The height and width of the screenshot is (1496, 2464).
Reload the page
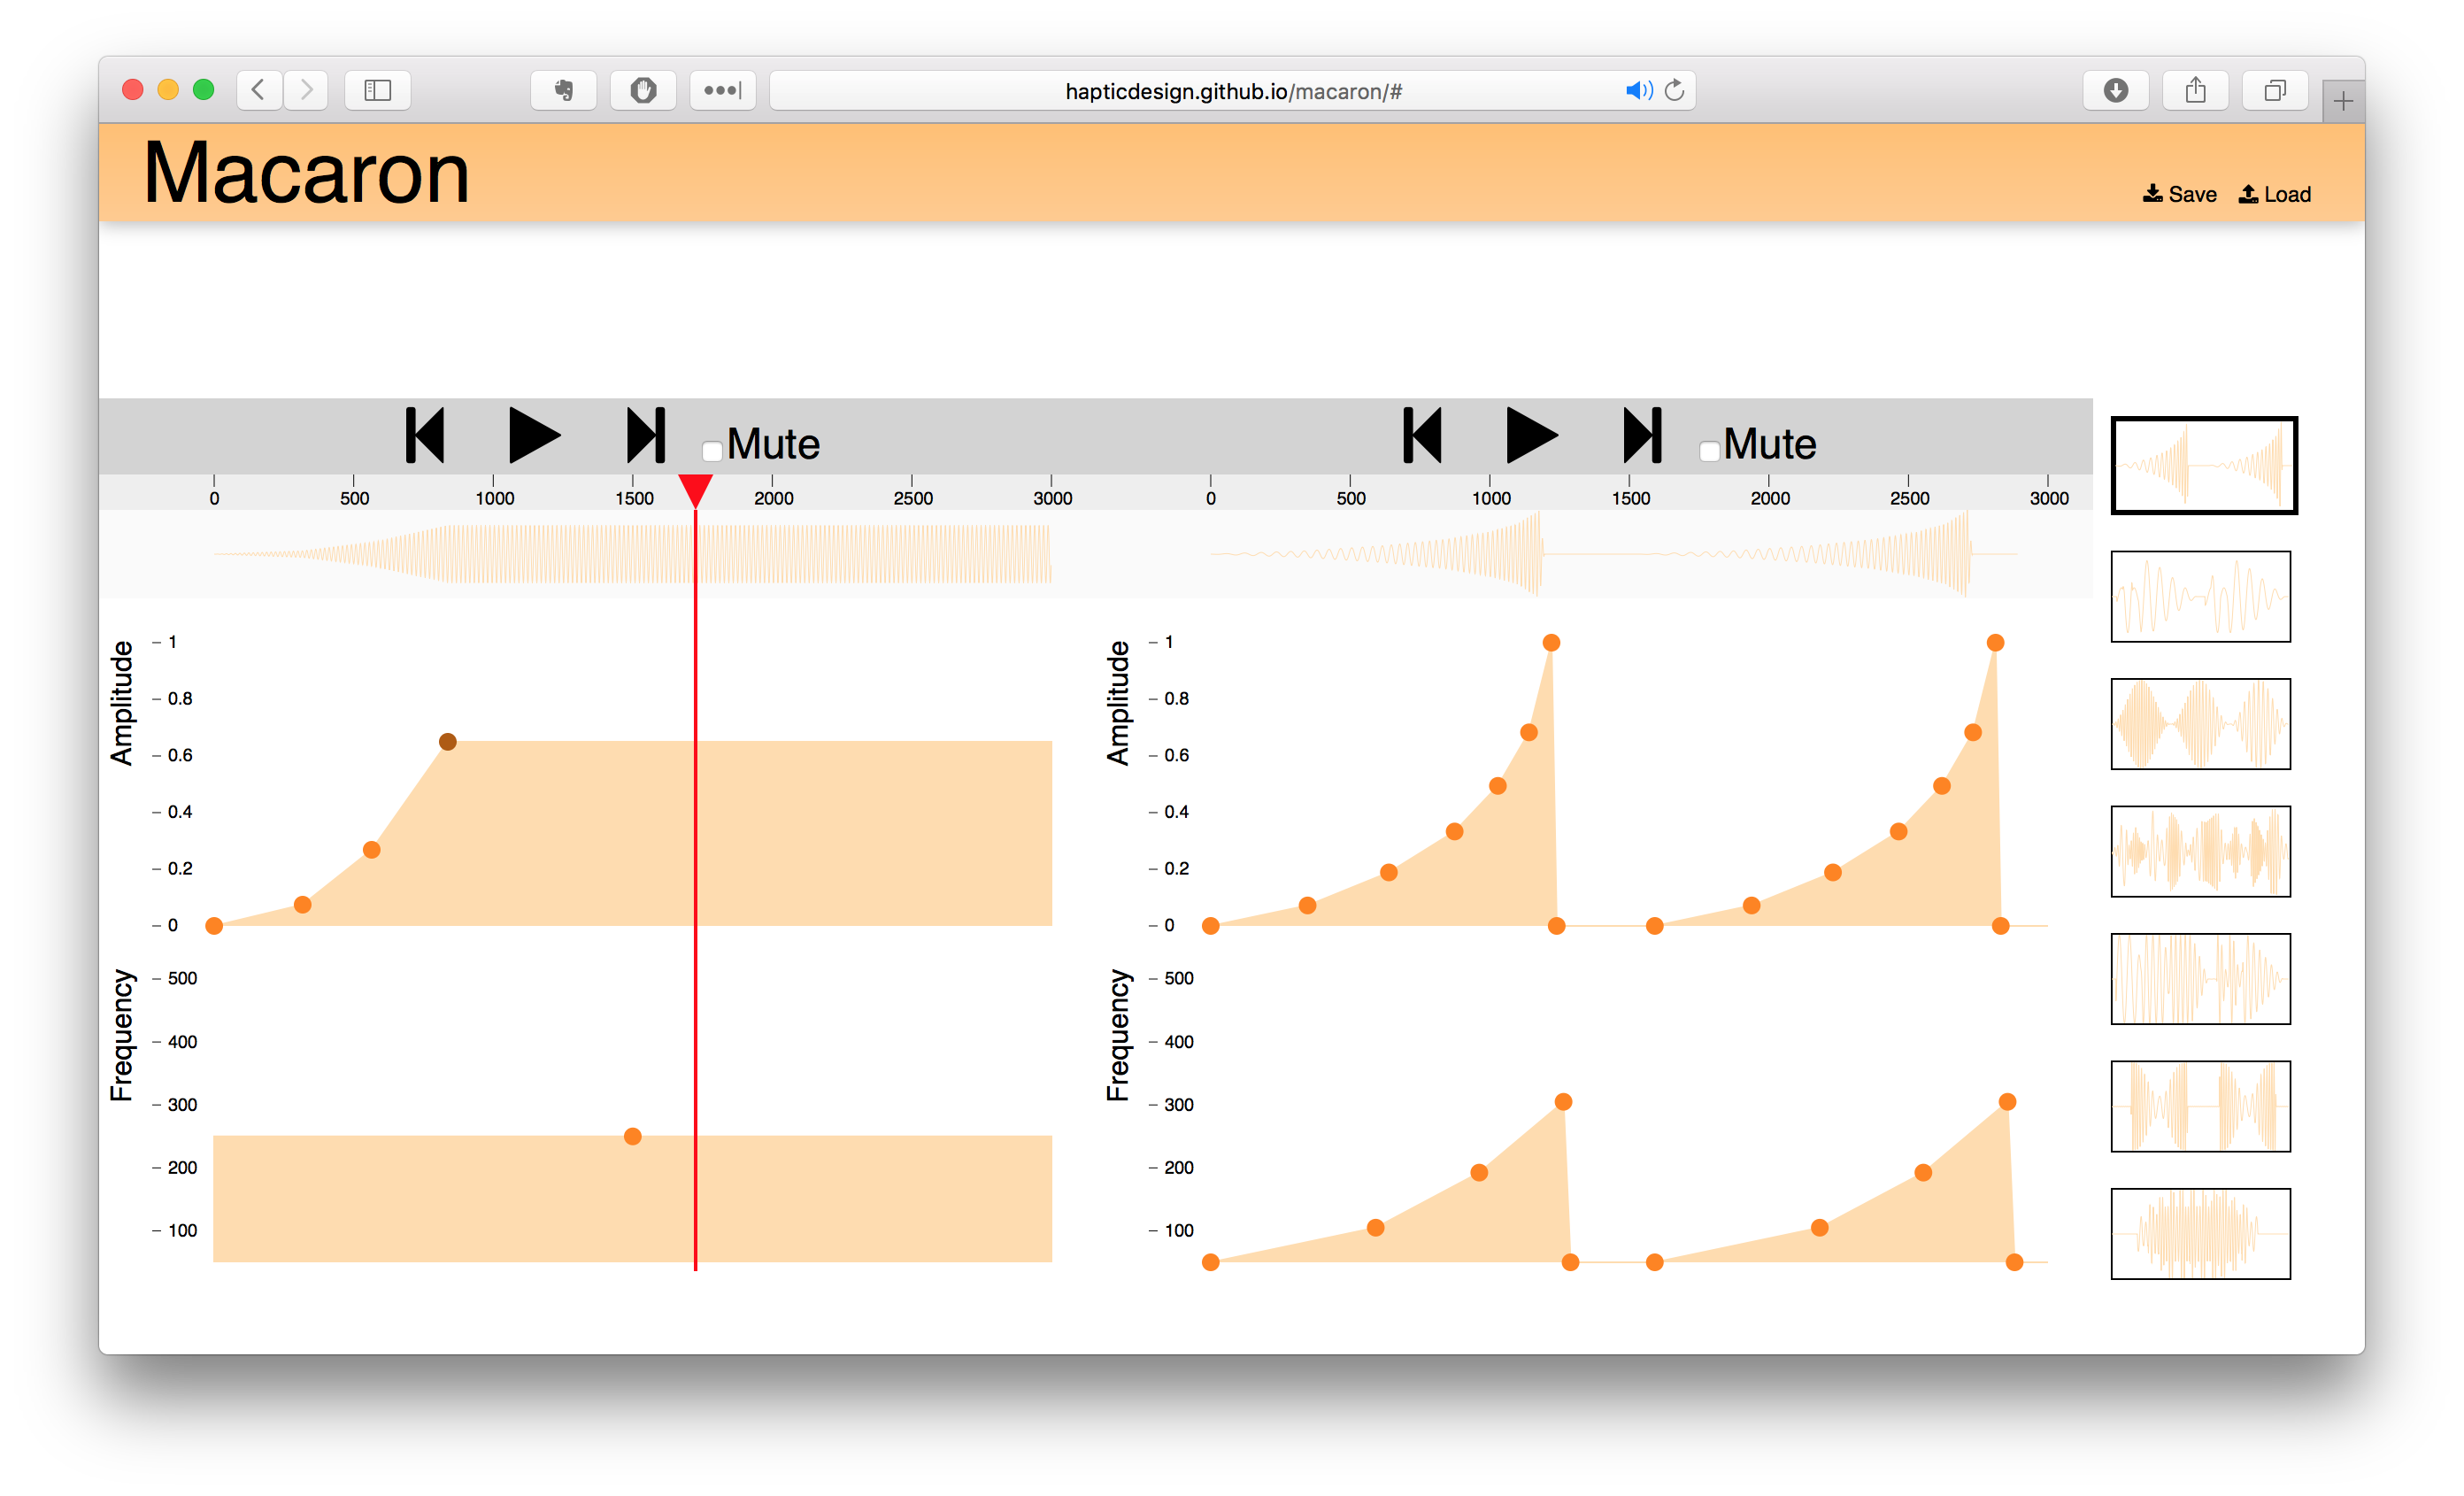[x=1675, y=91]
